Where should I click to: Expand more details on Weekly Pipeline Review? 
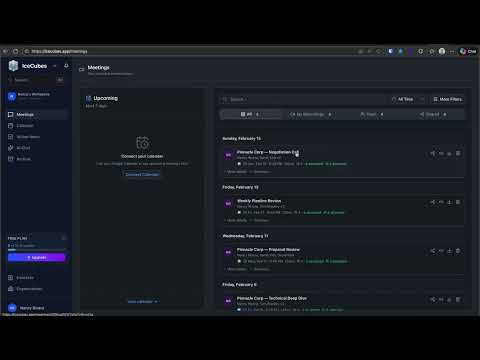click(237, 220)
